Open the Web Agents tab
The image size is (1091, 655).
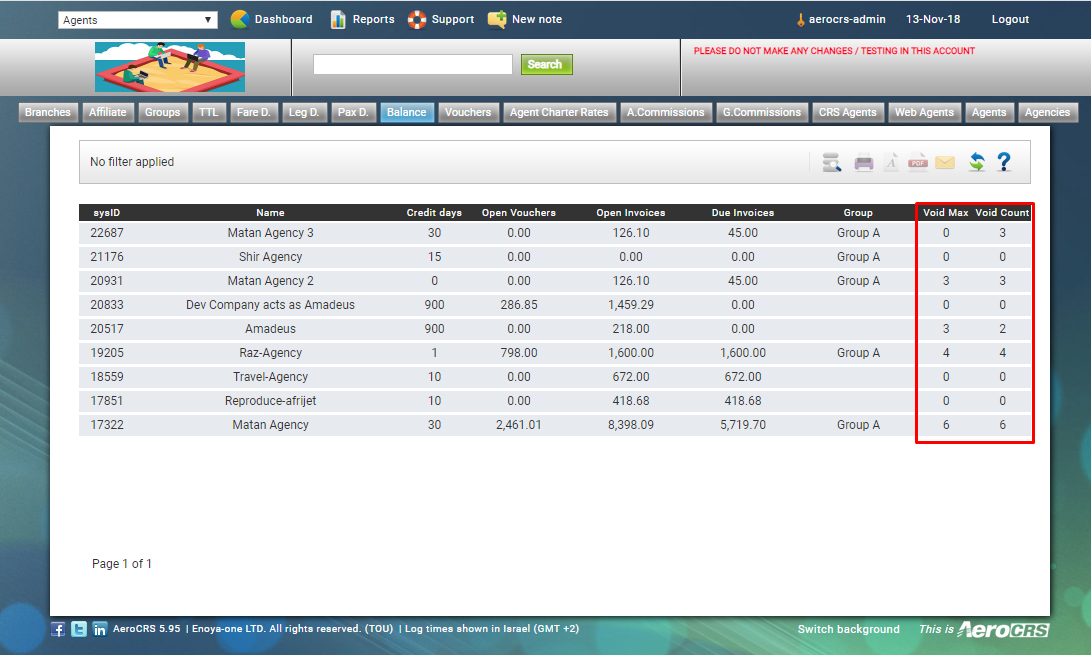coord(925,113)
